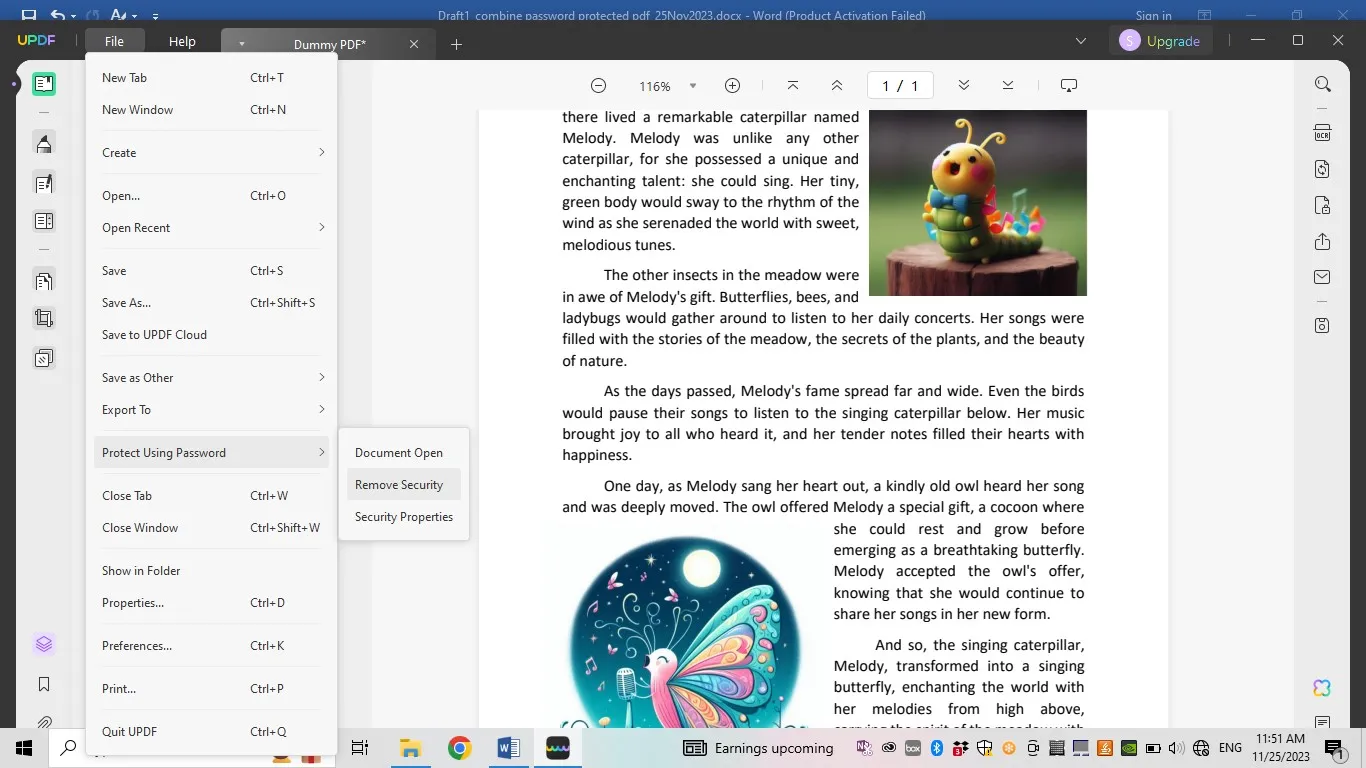Click the Sign in link
This screenshot has width=1366, height=768.
point(1152,15)
